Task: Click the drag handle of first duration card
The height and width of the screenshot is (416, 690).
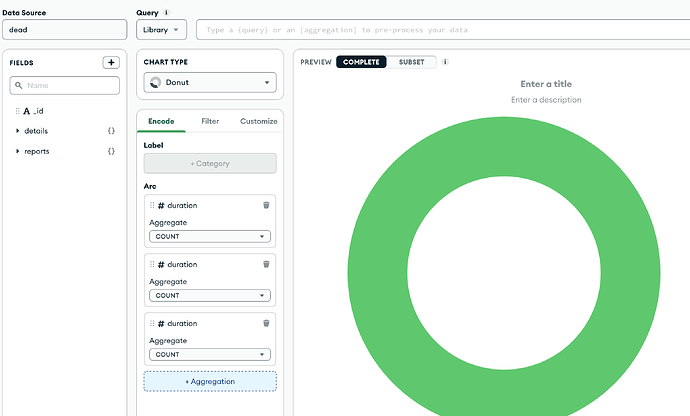Action: [152, 205]
